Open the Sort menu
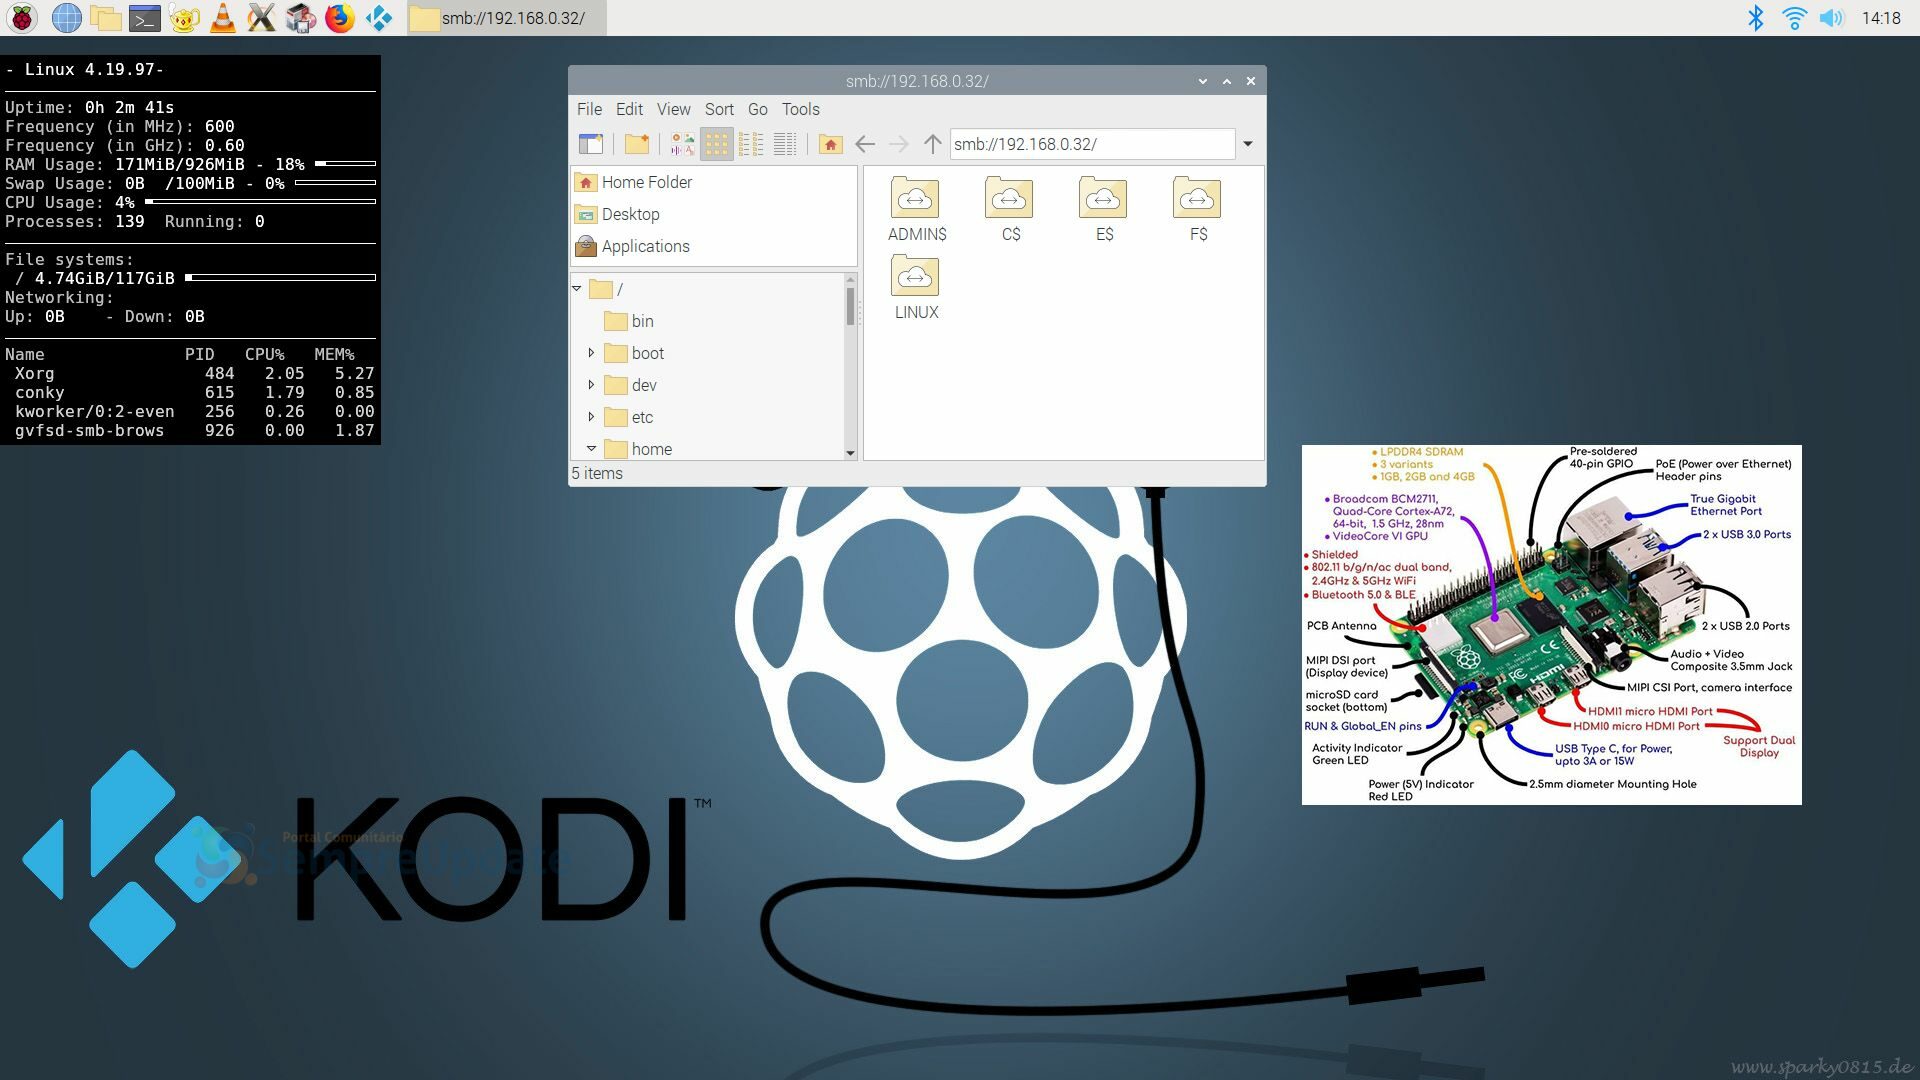 coord(719,109)
